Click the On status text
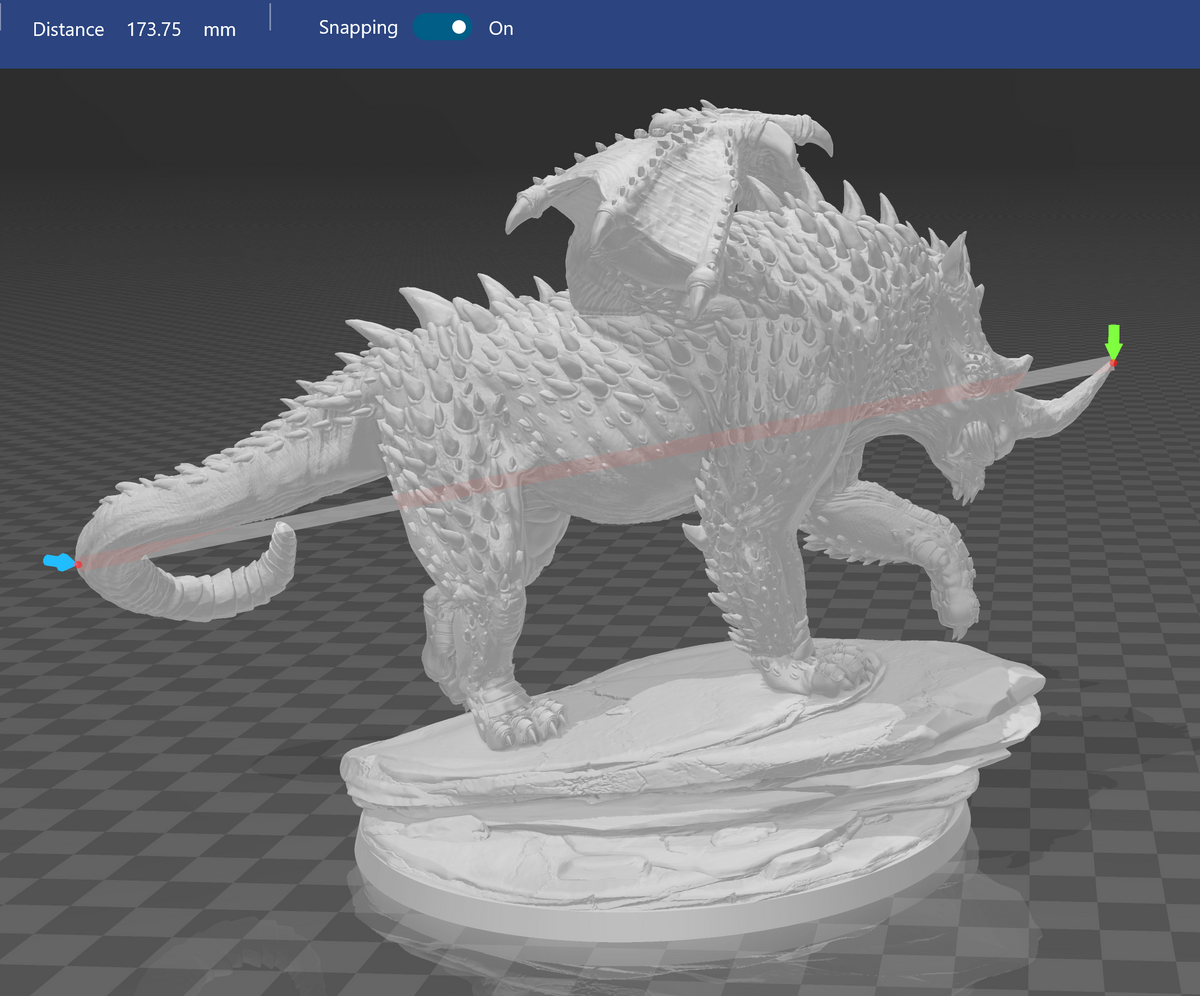The image size is (1200, 996). tap(501, 29)
